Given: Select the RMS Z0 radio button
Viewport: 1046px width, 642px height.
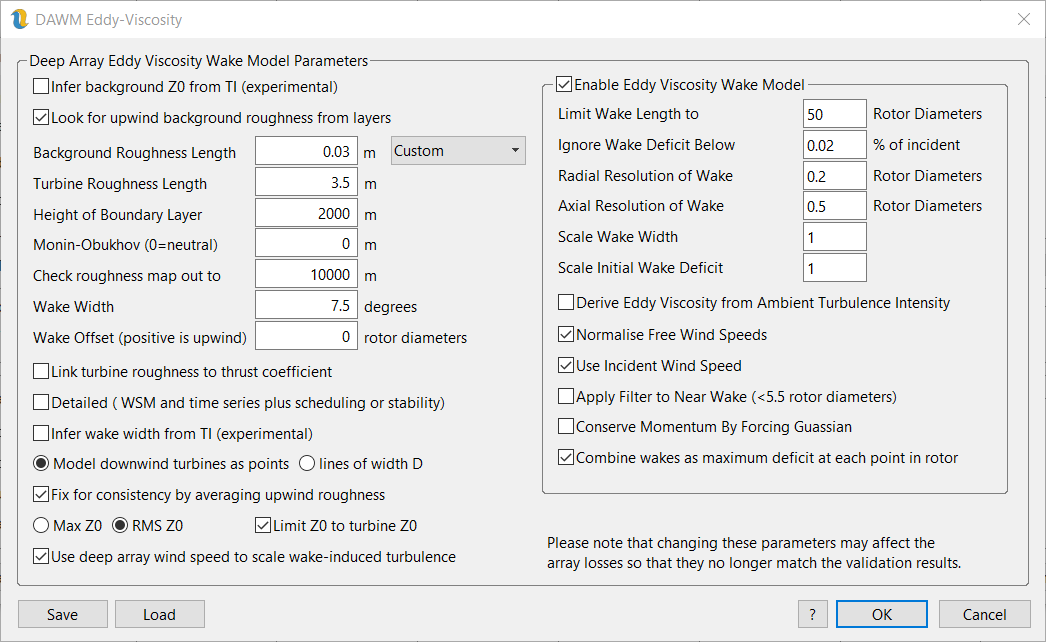Looking at the screenshot, I should click(x=120, y=526).
